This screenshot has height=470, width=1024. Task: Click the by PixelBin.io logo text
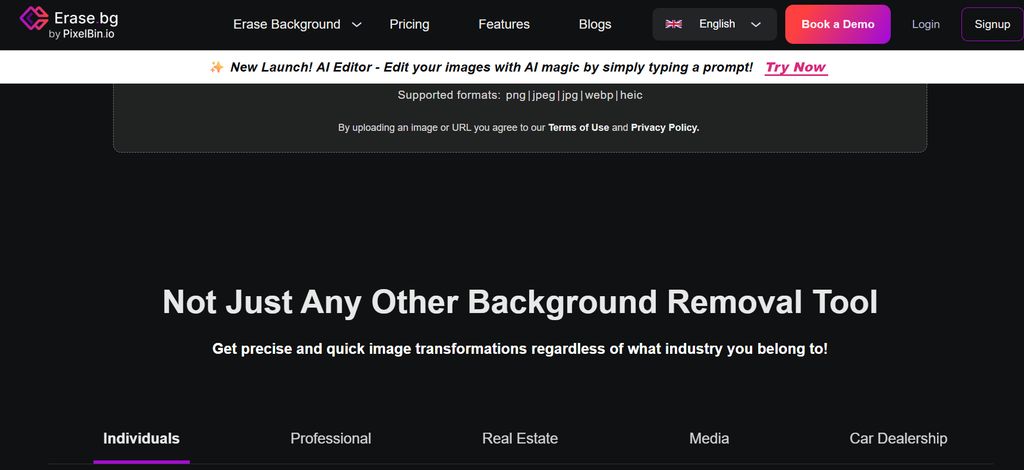point(82,33)
